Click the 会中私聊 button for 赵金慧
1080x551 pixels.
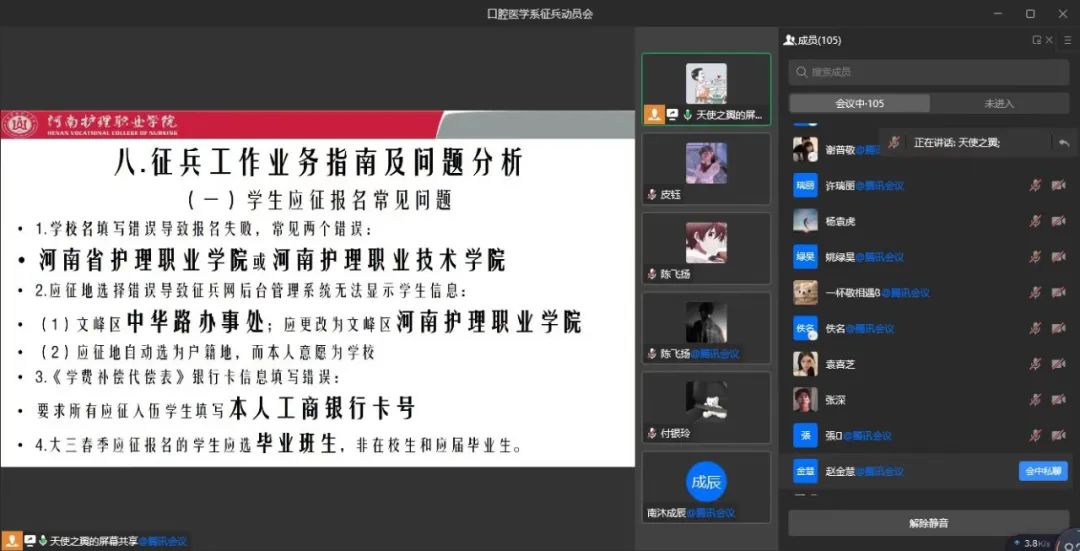click(x=1043, y=471)
